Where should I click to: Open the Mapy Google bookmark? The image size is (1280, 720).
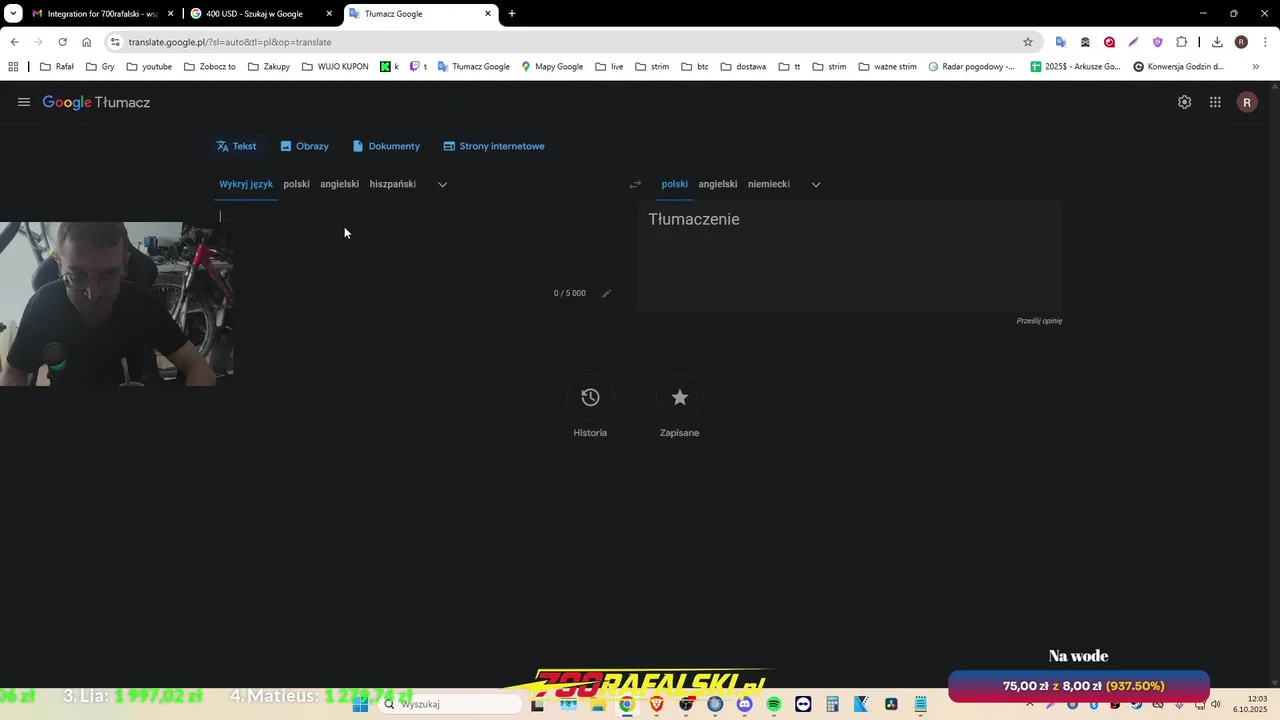point(552,67)
